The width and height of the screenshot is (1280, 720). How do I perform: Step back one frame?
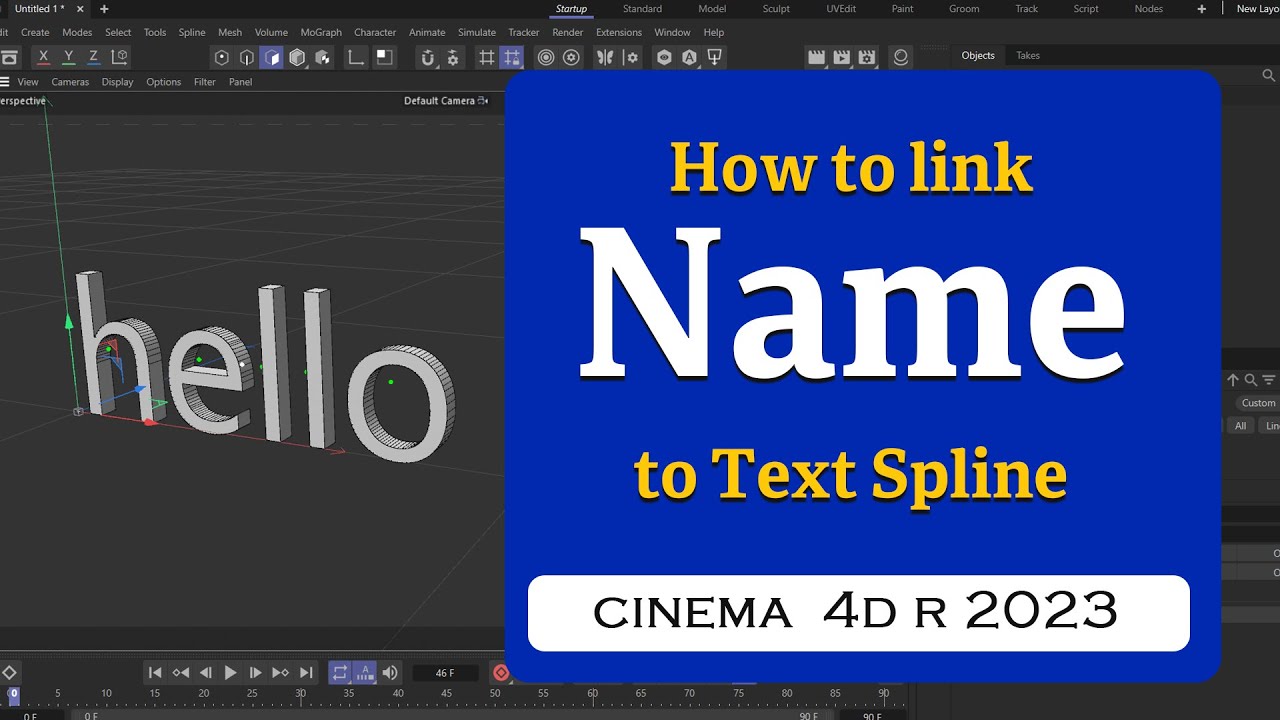(x=205, y=673)
